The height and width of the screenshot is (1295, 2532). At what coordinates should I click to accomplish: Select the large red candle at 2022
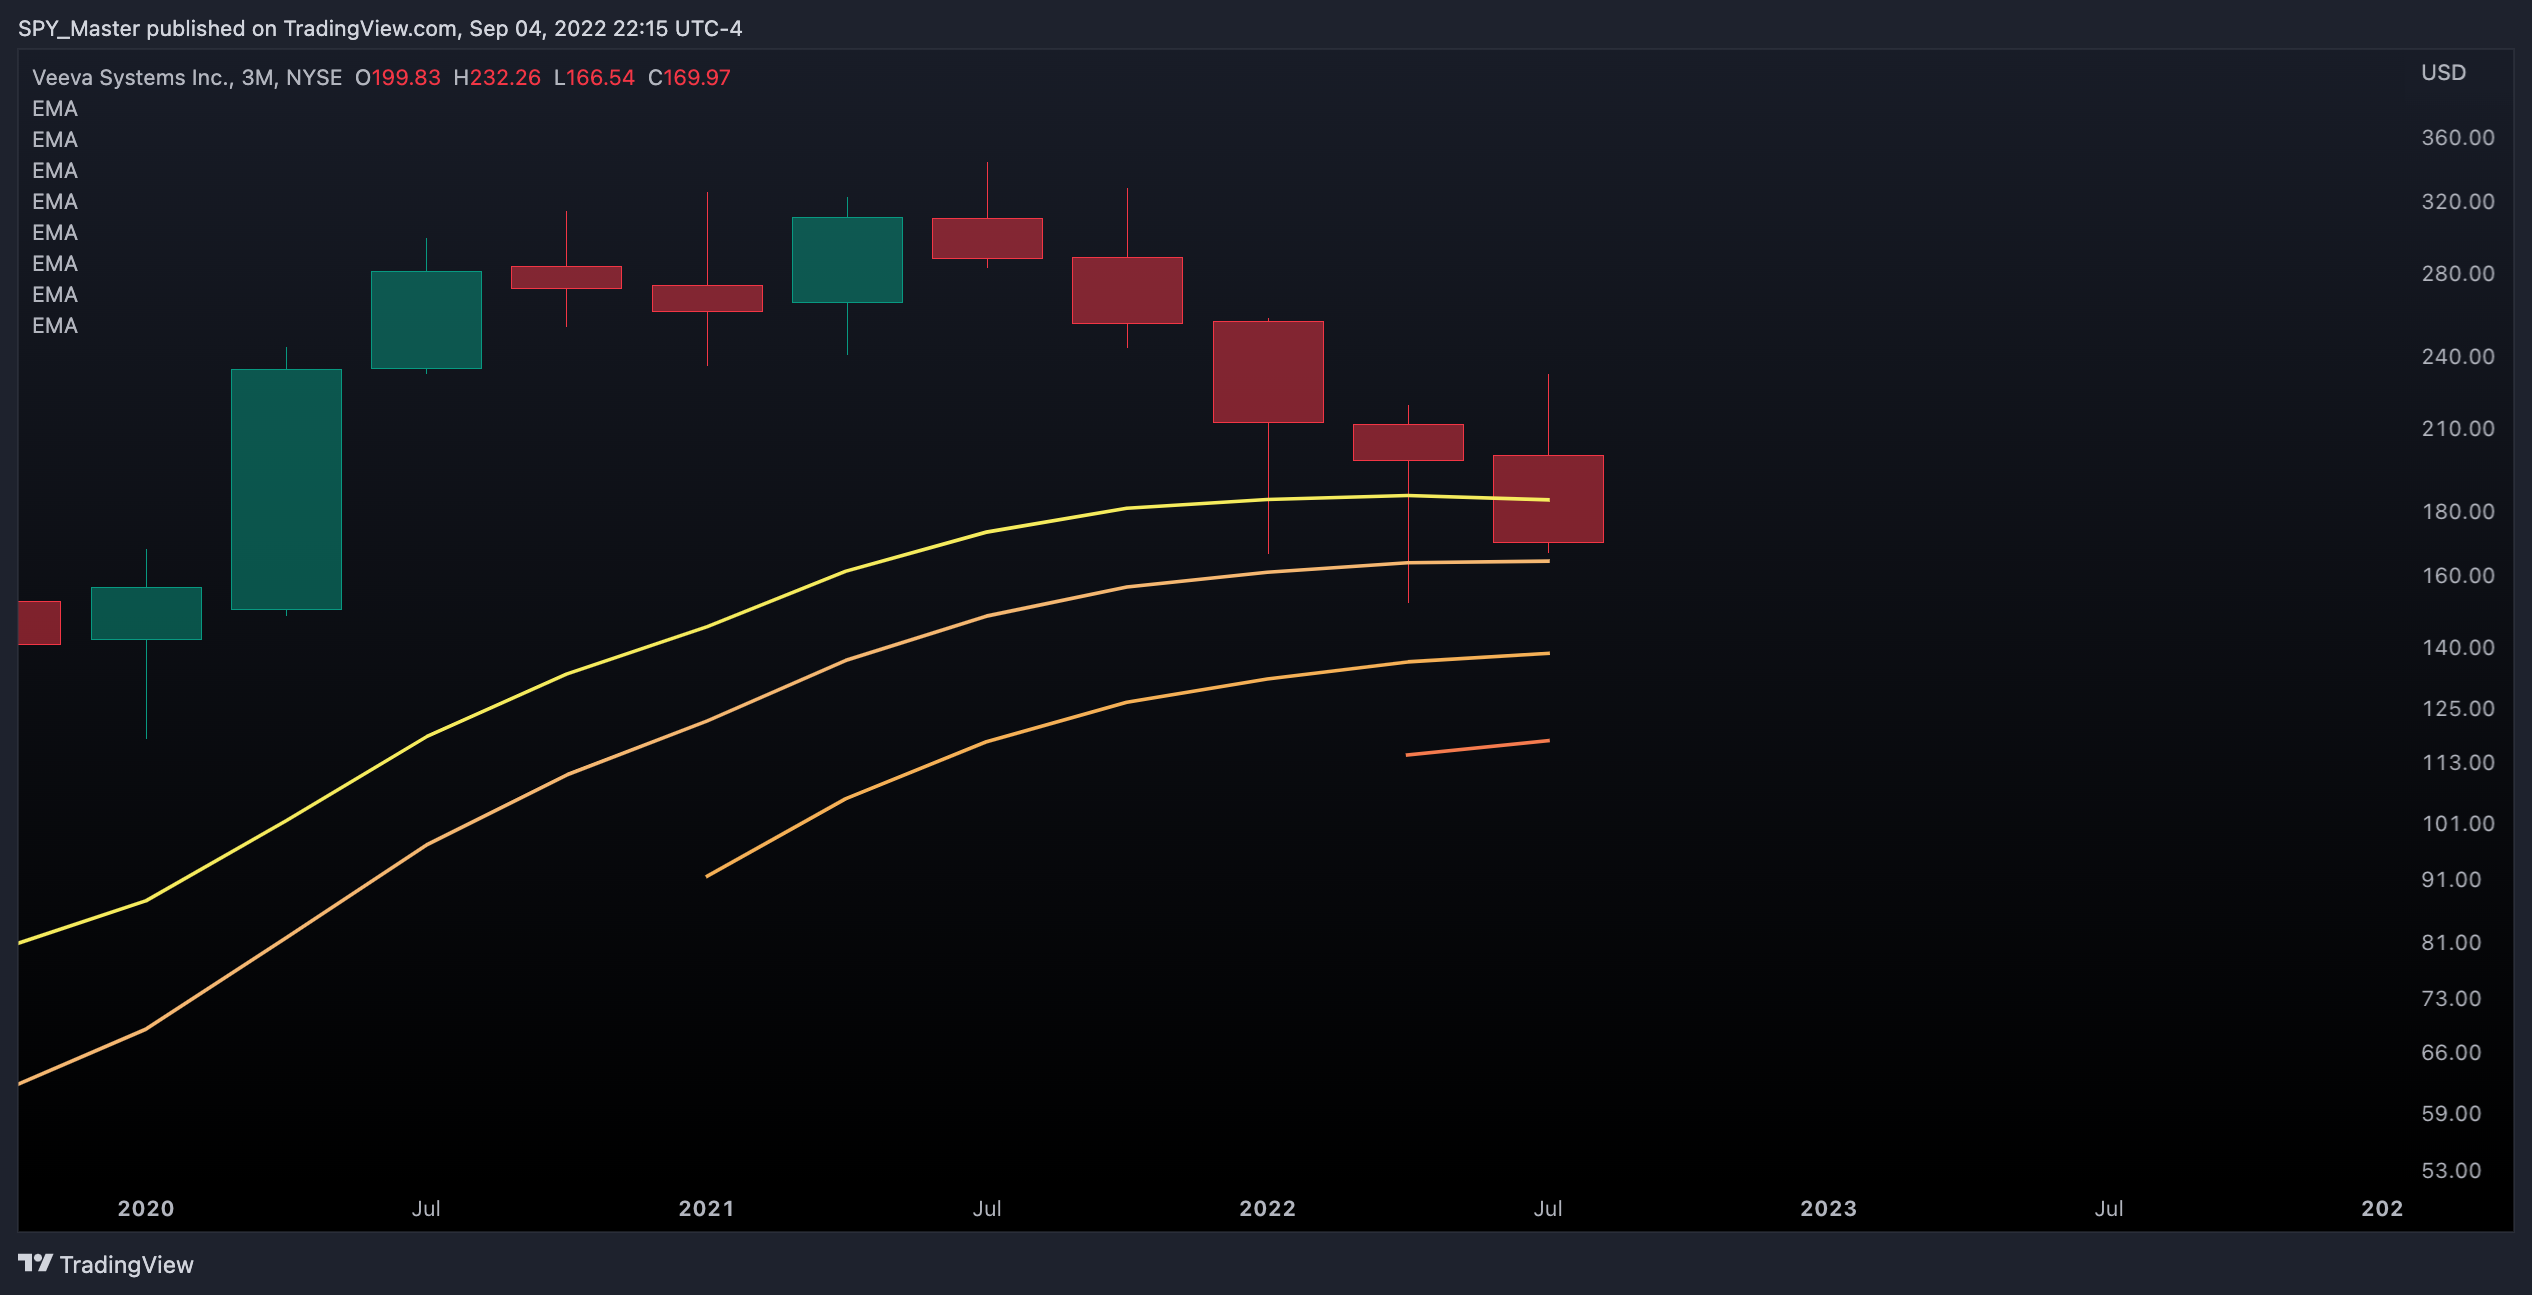1268,372
